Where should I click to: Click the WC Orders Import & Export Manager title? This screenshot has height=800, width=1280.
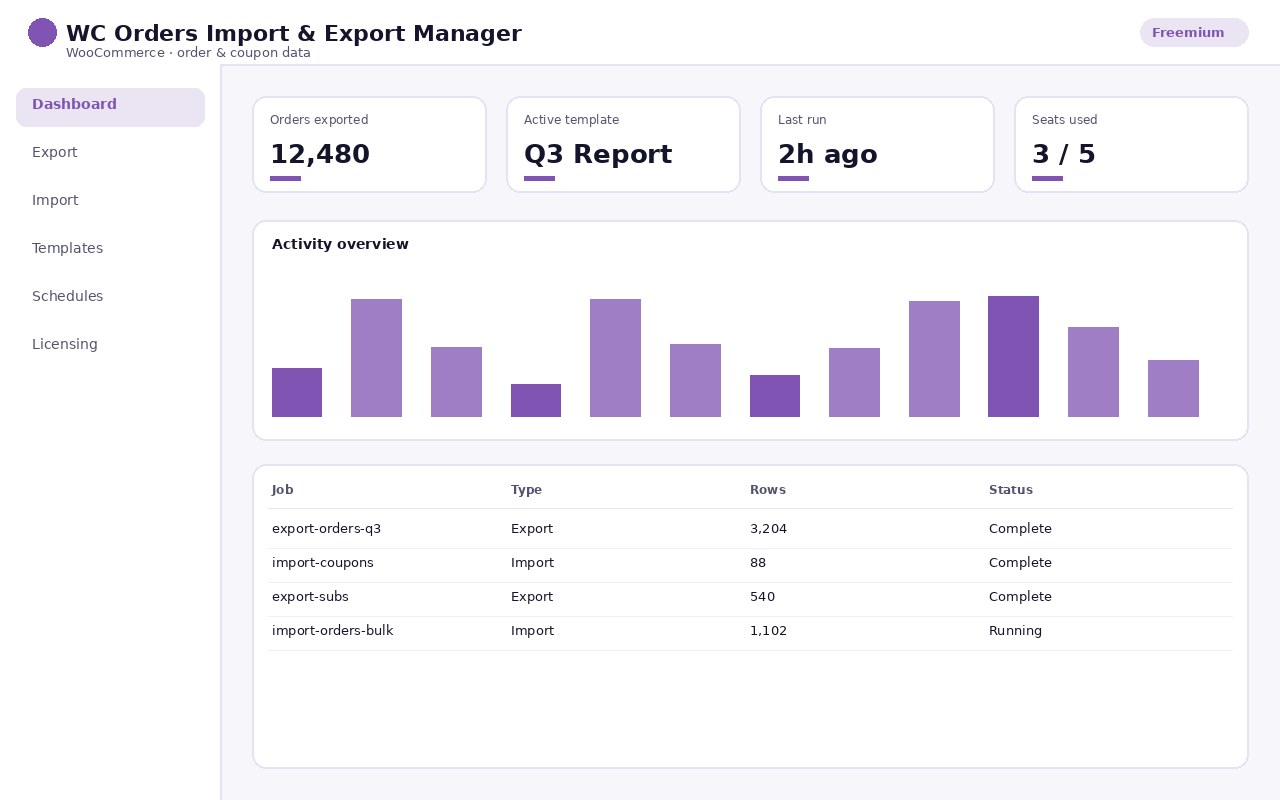[x=294, y=34]
